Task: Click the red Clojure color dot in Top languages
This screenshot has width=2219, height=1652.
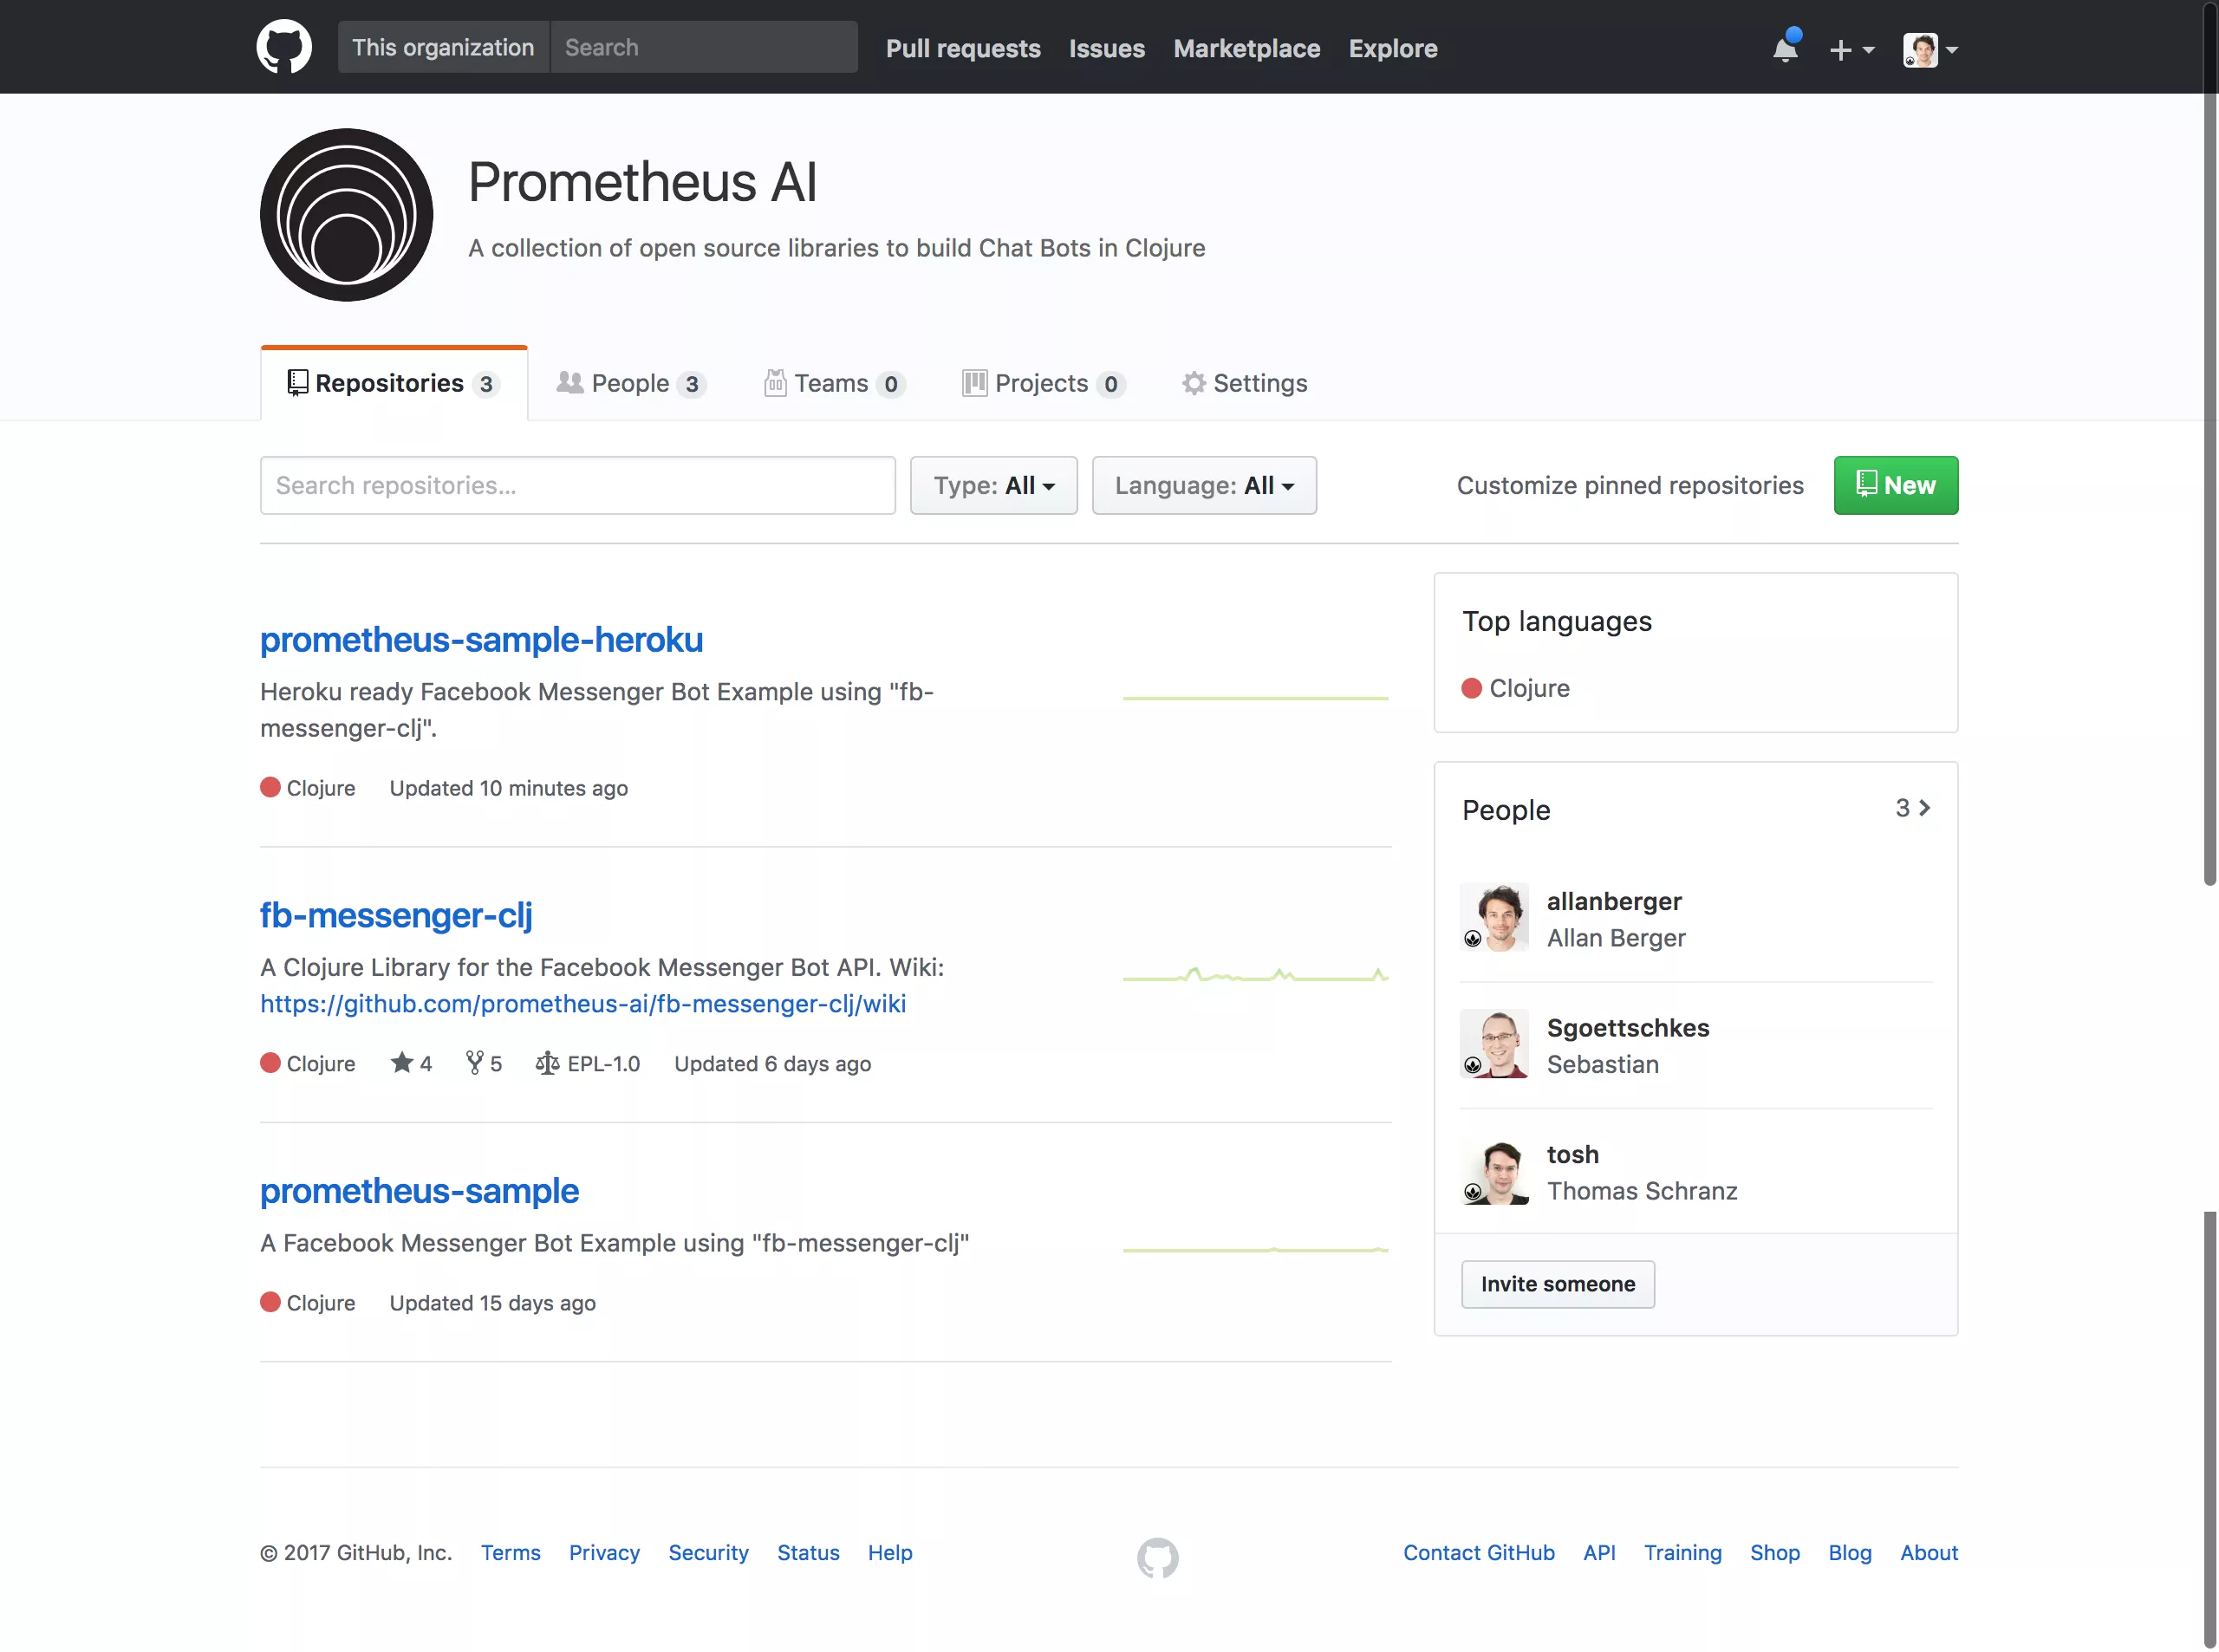Action: 1471,688
